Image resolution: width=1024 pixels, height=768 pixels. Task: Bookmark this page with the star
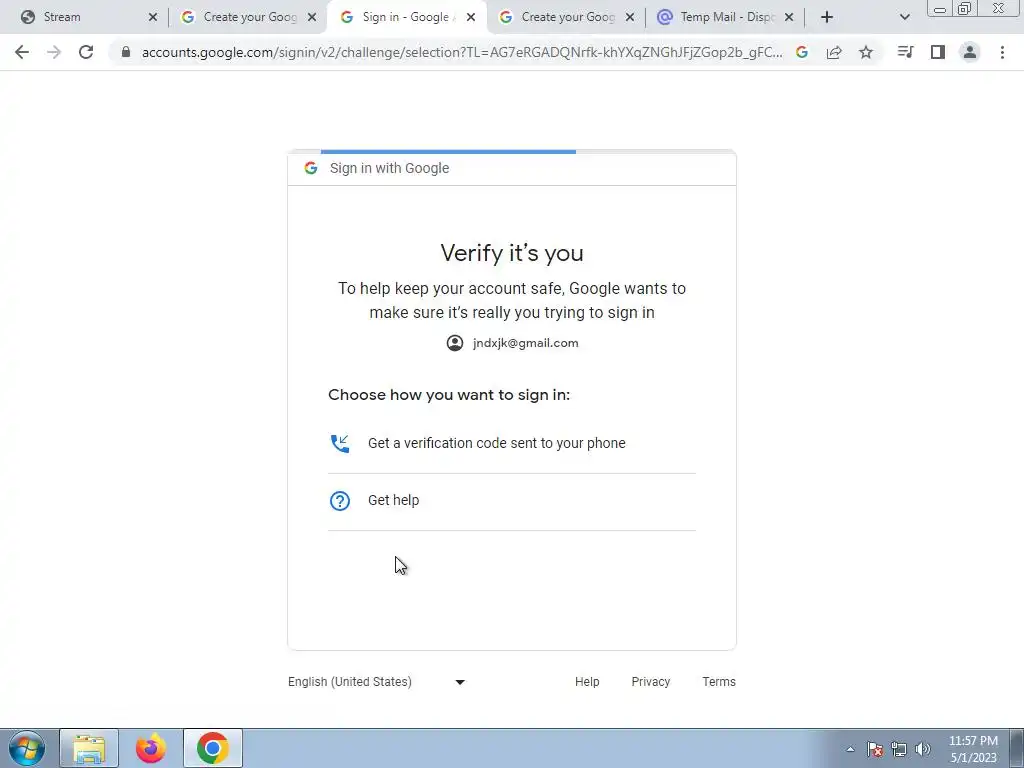tap(866, 52)
